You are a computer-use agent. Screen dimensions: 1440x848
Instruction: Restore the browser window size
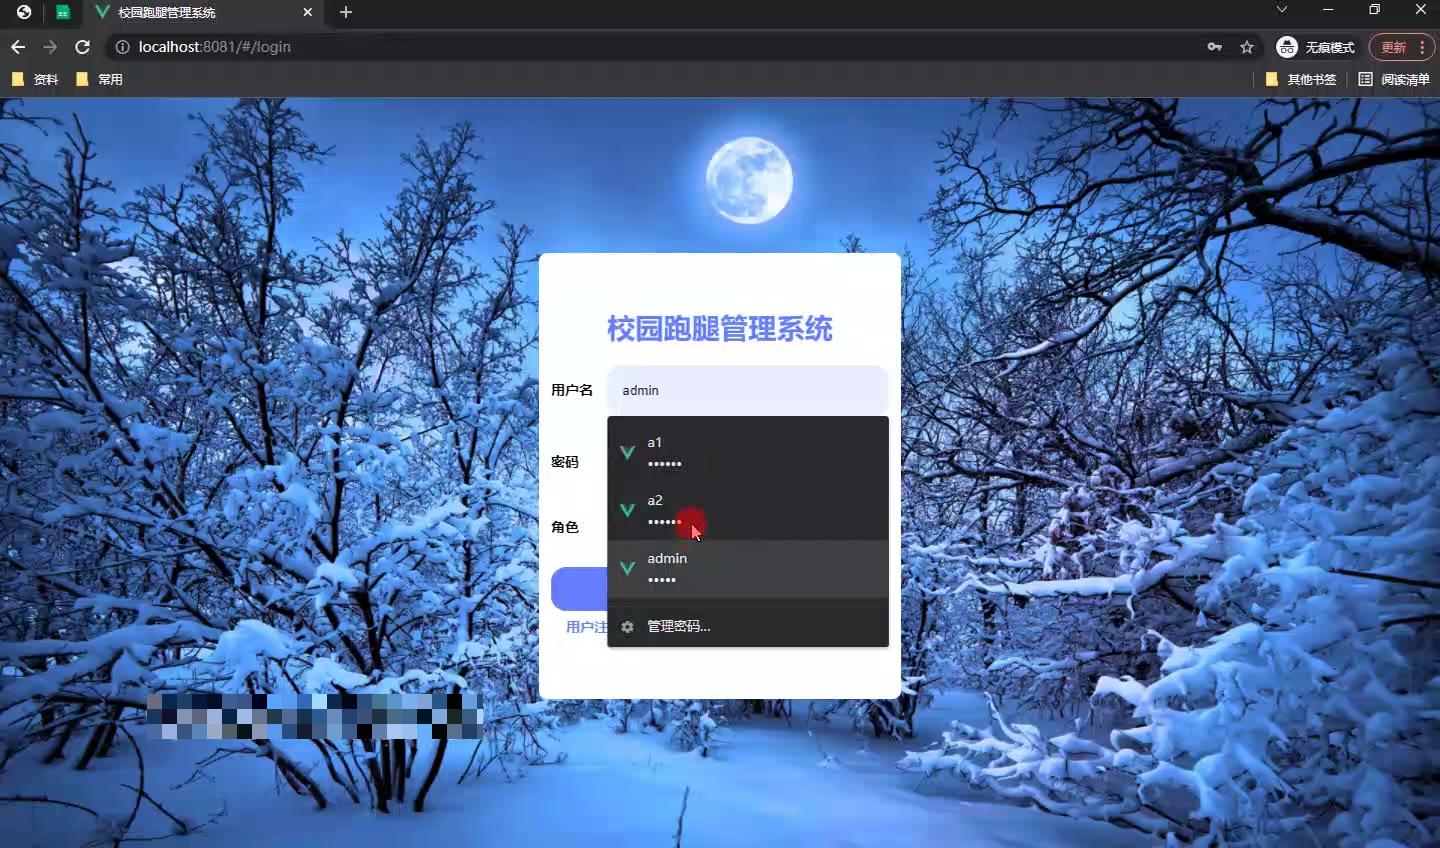tap(1375, 9)
